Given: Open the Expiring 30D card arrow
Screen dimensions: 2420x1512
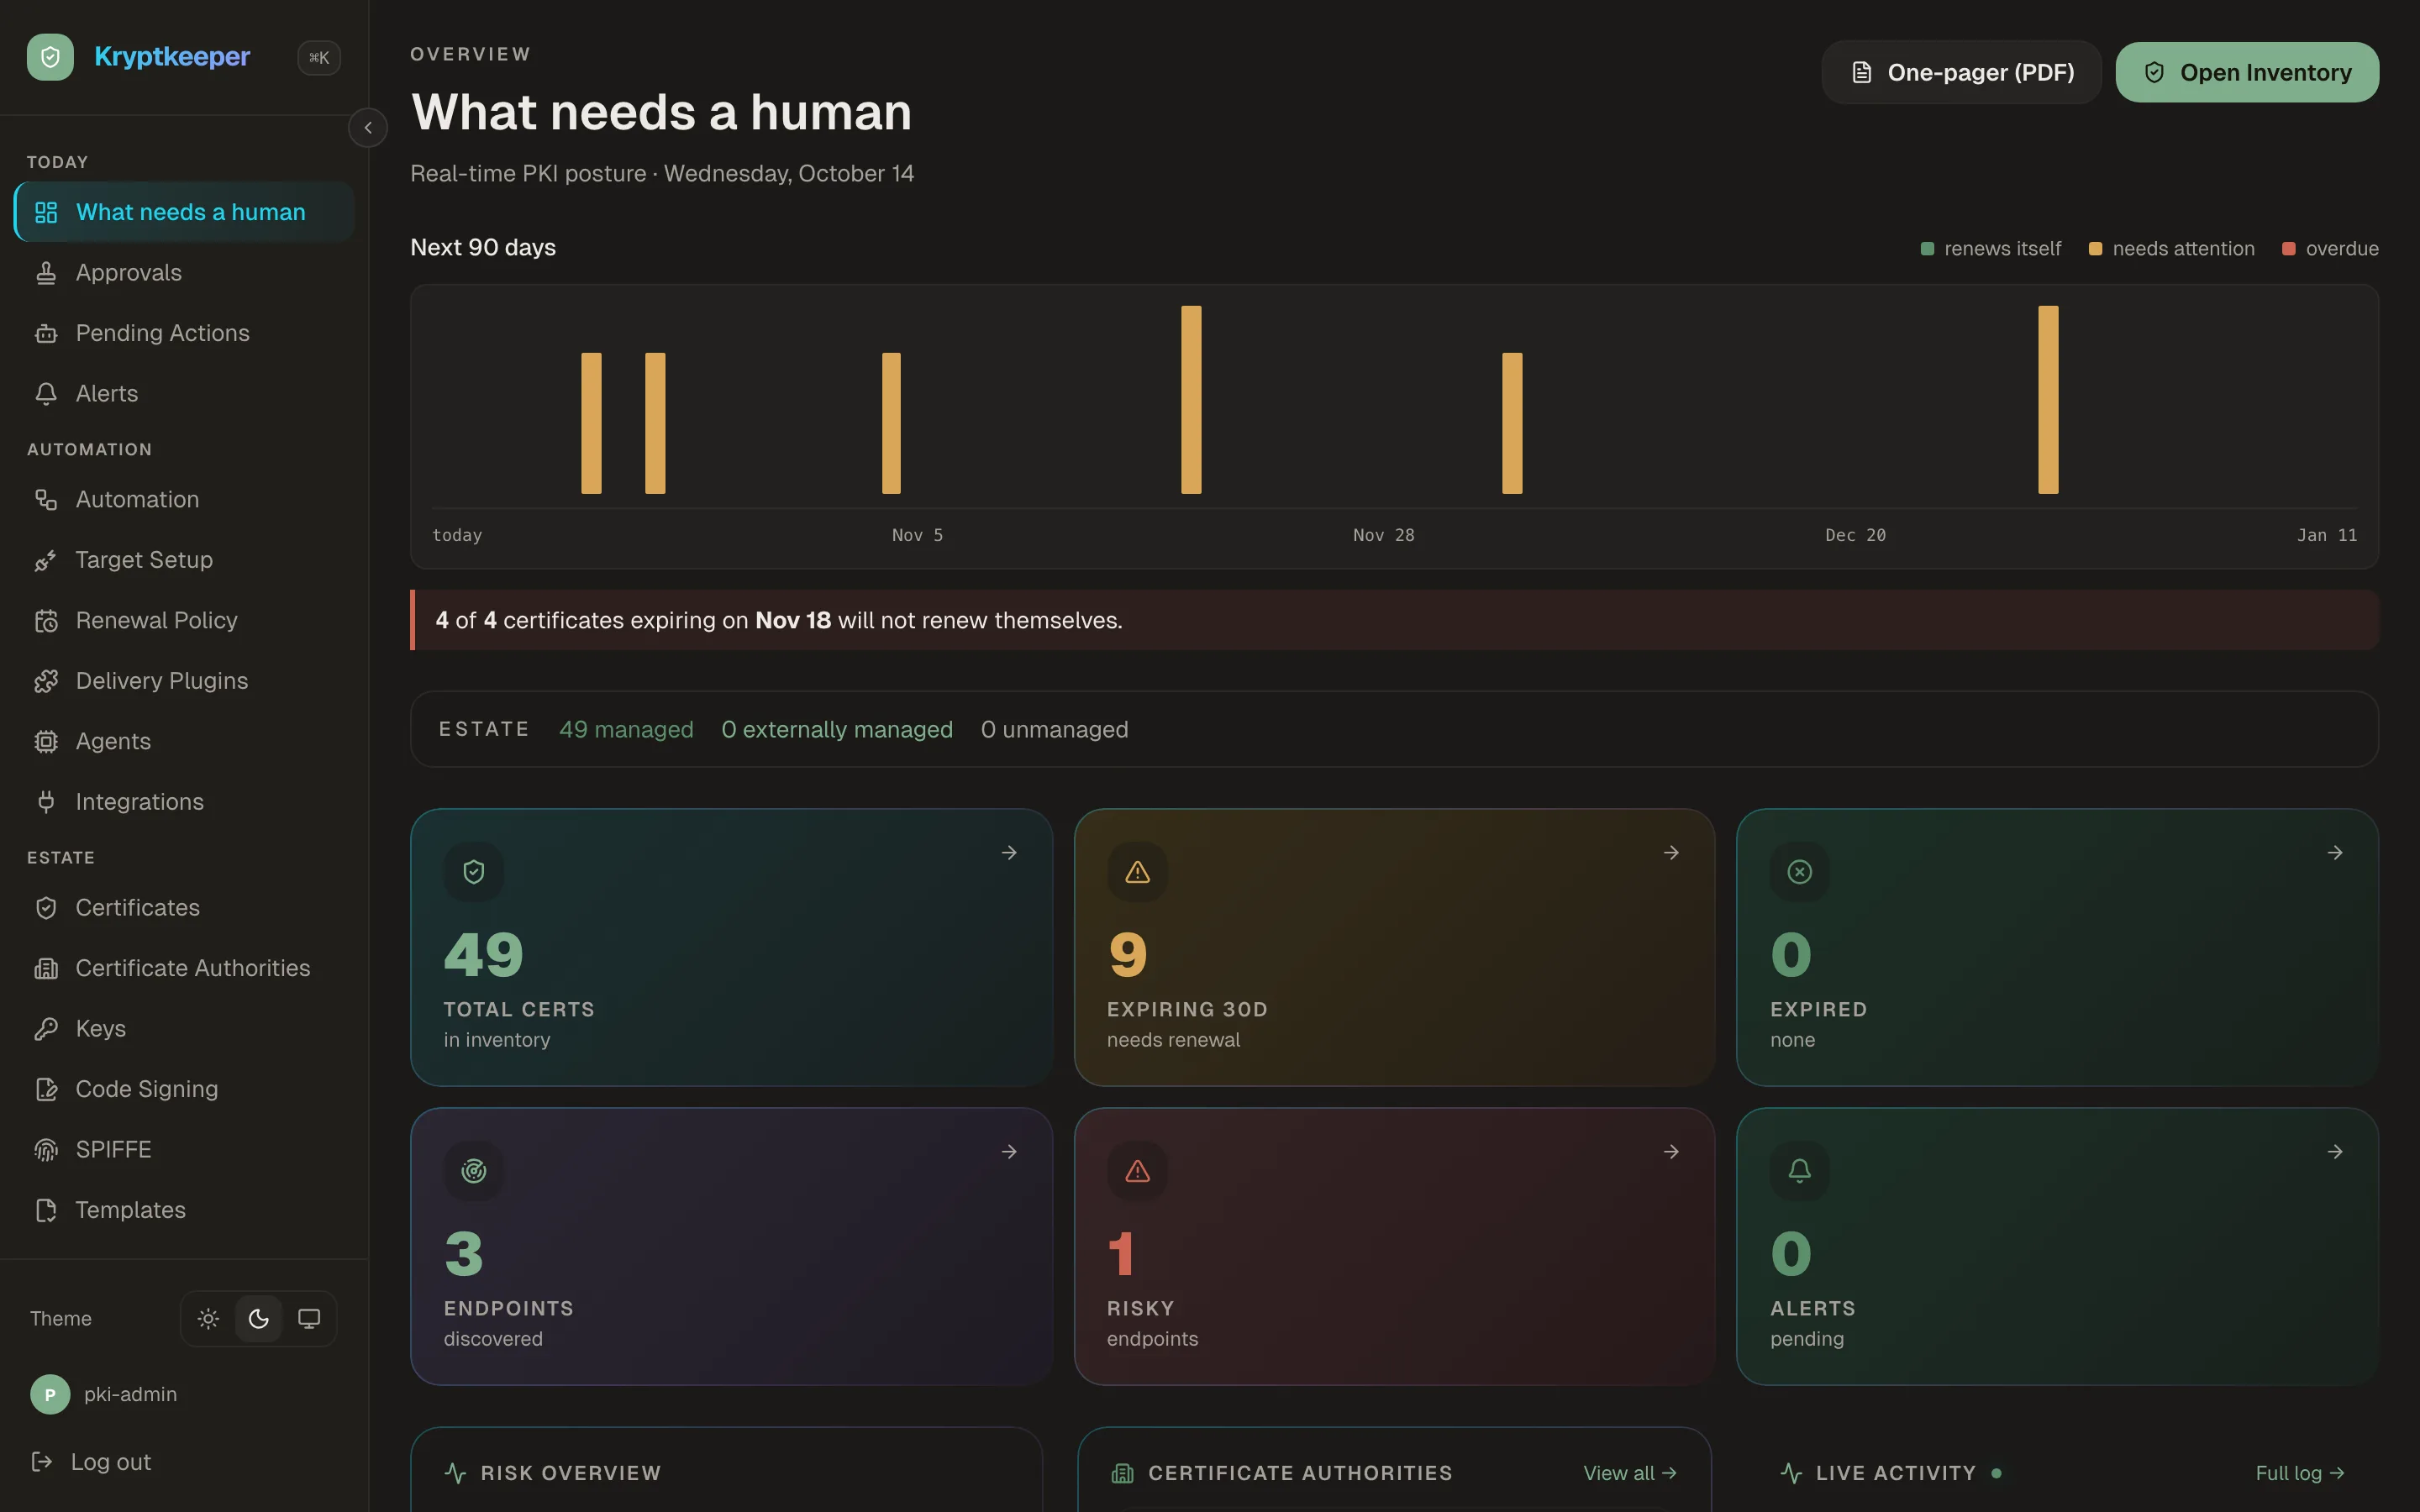Looking at the screenshot, I should tap(1671, 853).
